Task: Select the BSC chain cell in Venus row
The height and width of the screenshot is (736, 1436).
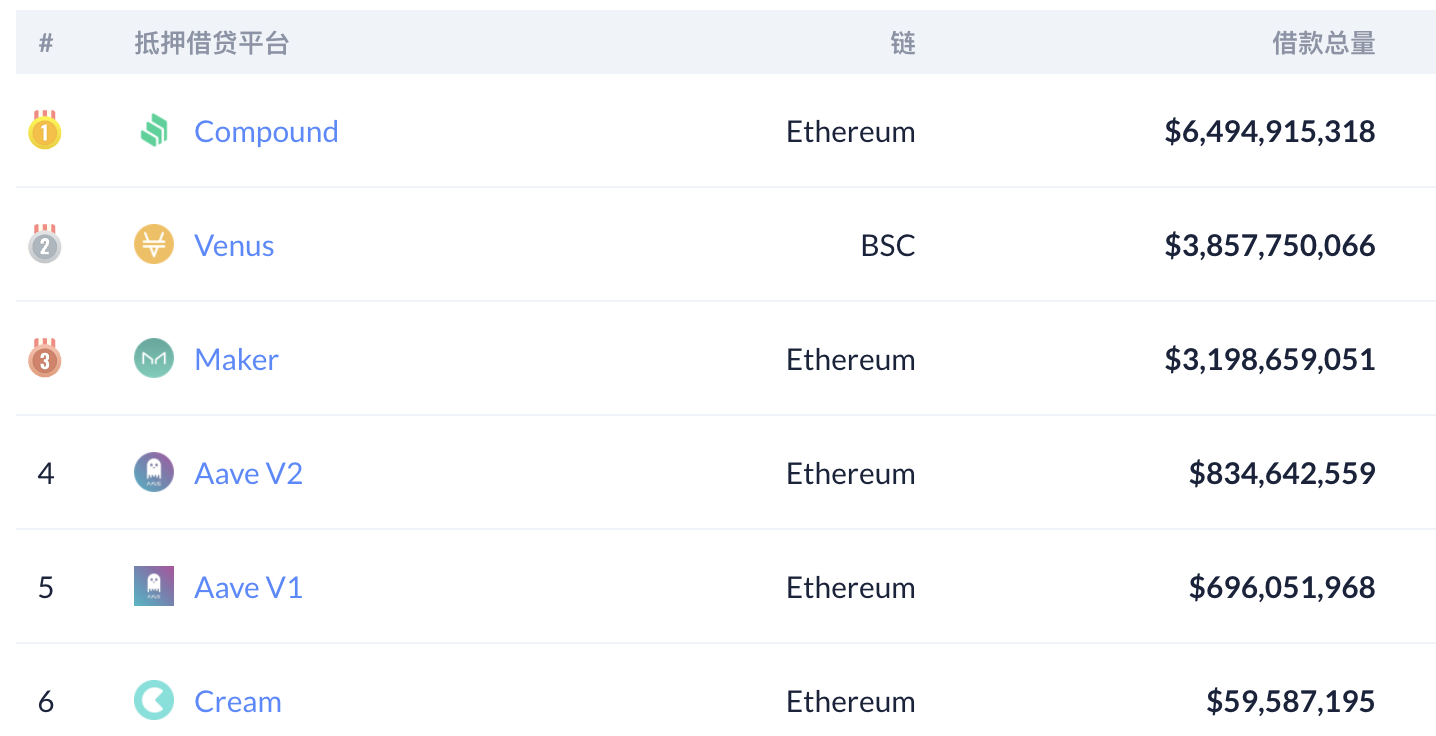Action: (x=887, y=245)
